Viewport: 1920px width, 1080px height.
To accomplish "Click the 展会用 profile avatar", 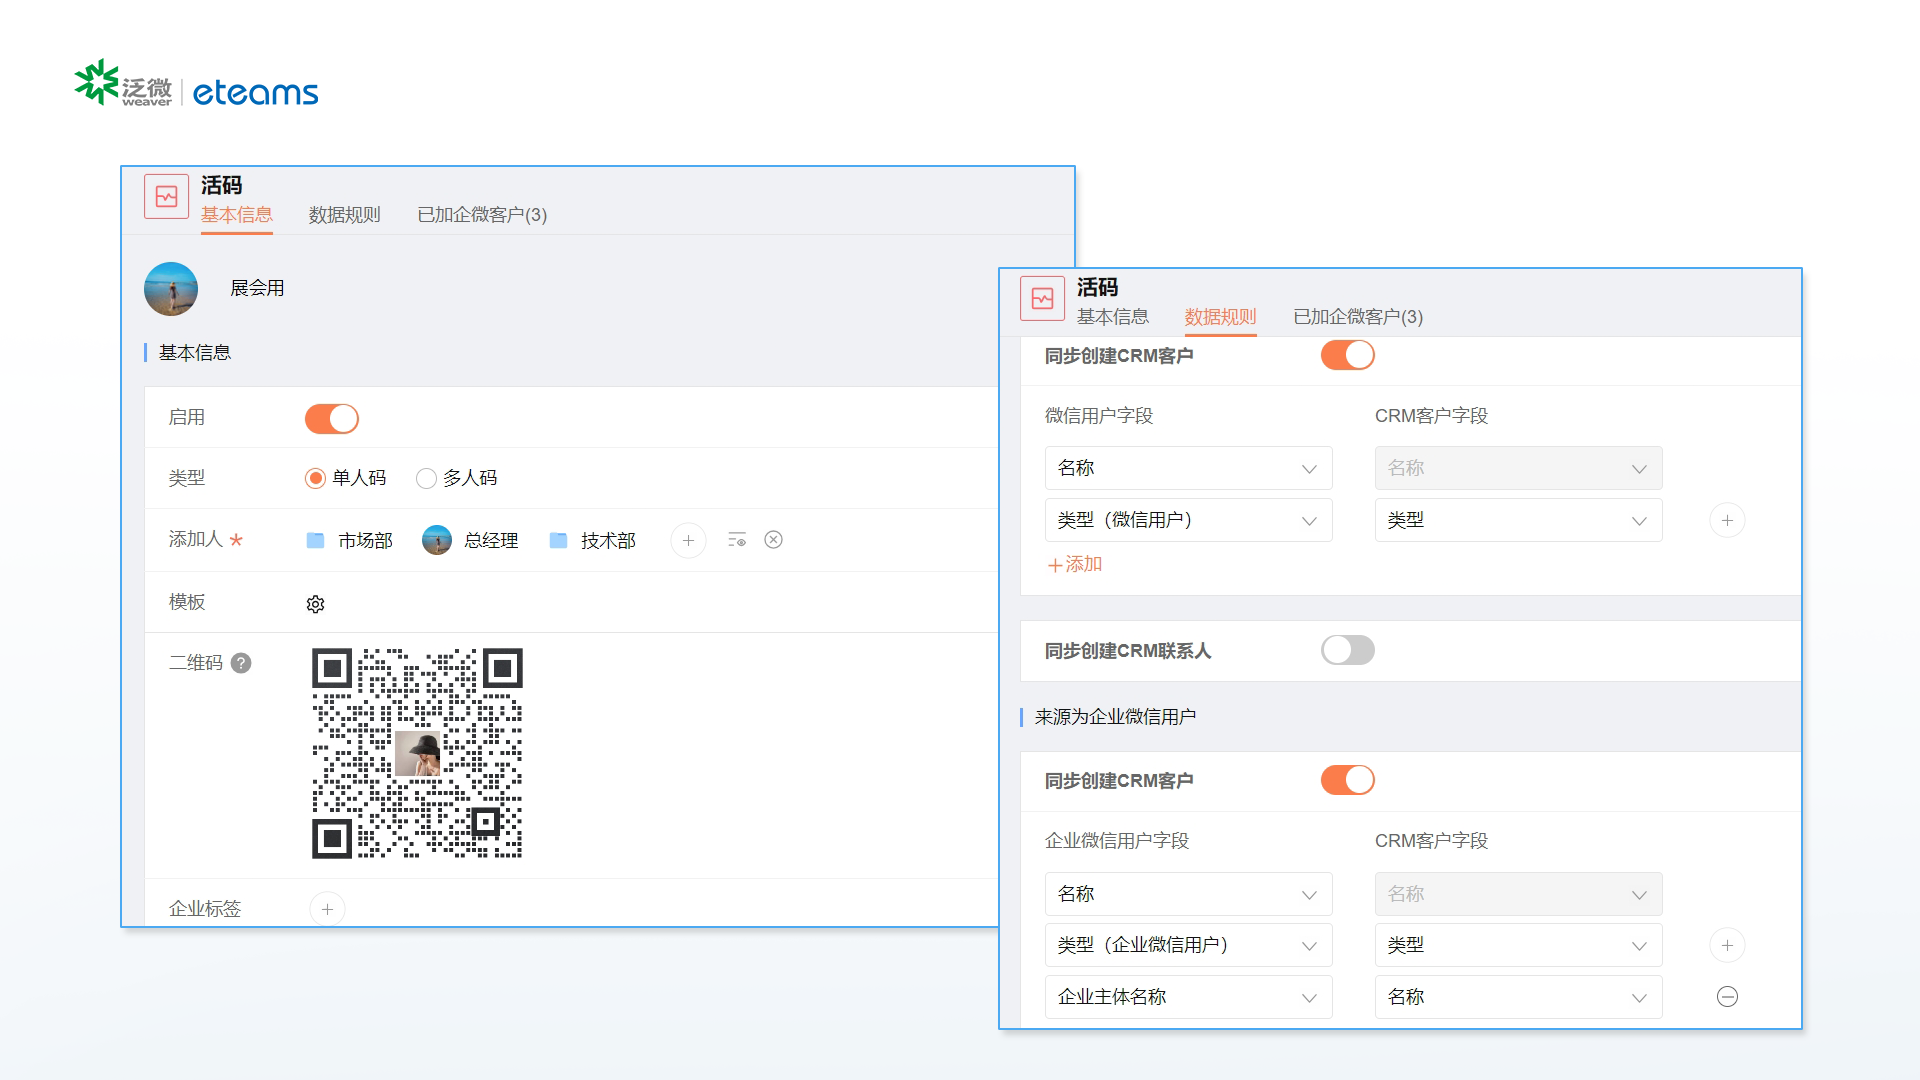I will (x=171, y=289).
